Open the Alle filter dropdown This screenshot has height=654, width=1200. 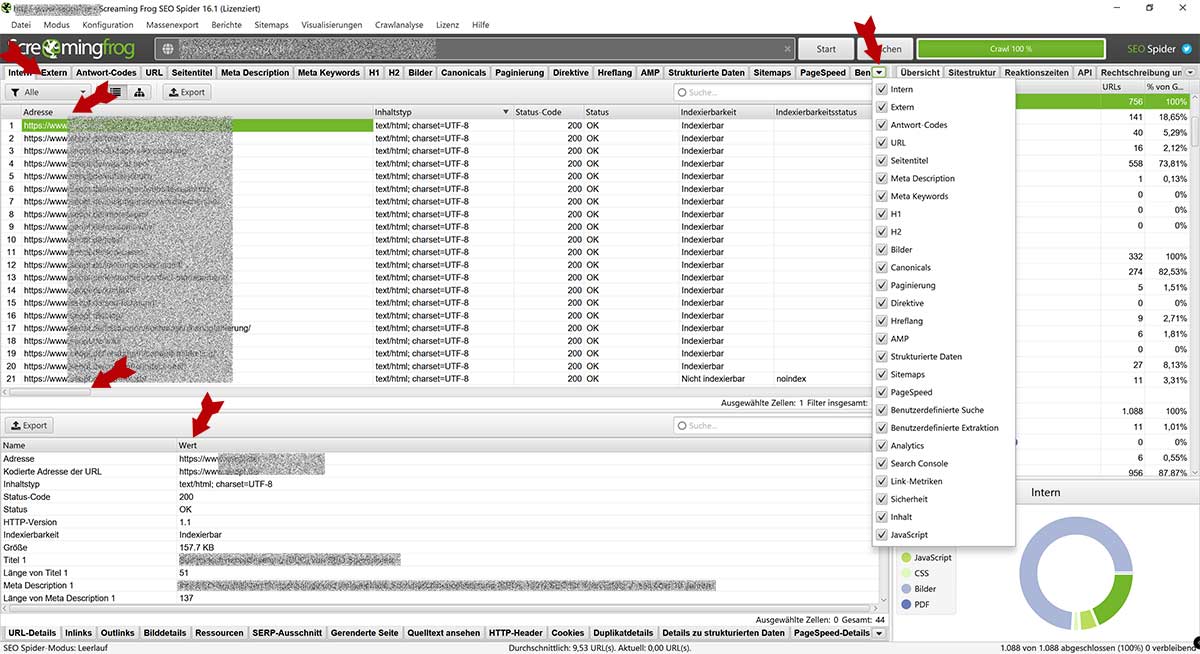pyautogui.click(x=50, y=92)
